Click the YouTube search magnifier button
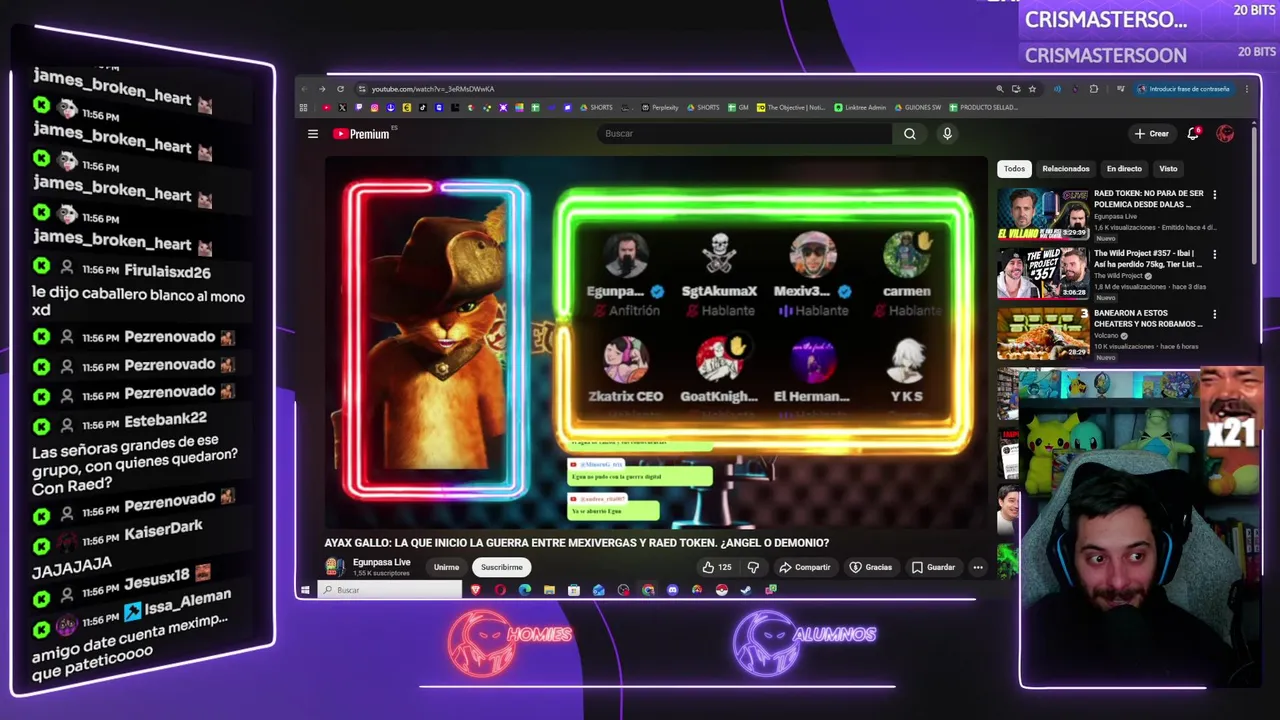 coord(910,134)
